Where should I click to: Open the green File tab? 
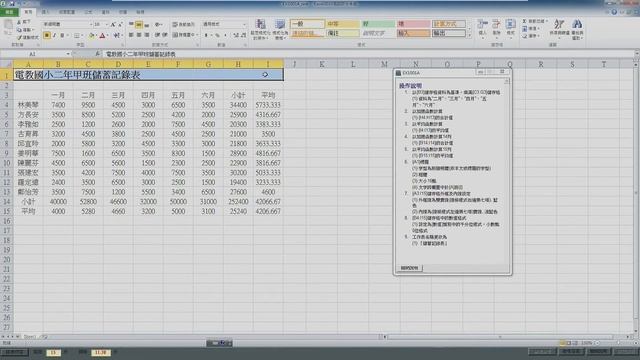(9, 12)
